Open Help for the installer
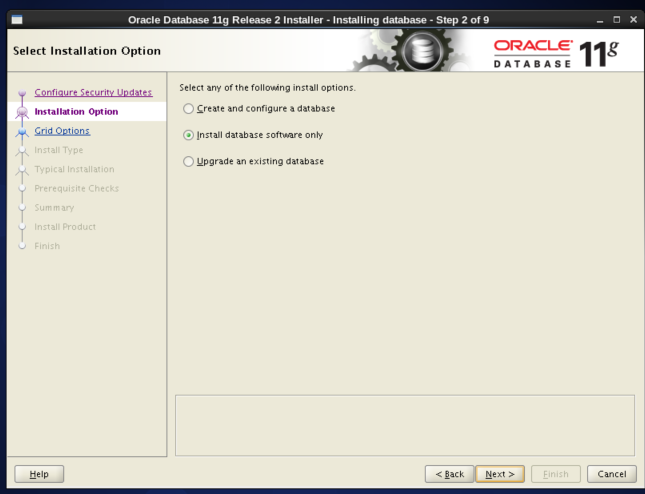The width and height of the screenshot is (645, 494). (x=39, y=474)
